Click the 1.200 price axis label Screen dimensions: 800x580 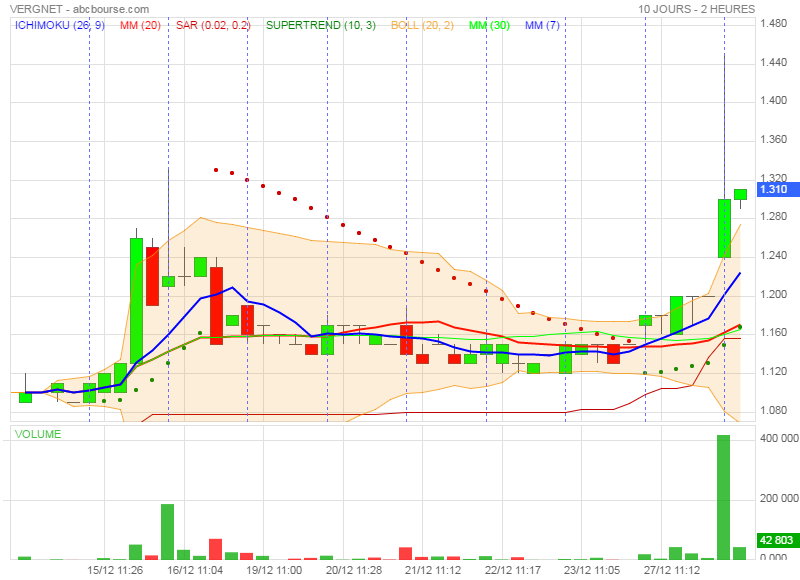[x=773, y=294]
